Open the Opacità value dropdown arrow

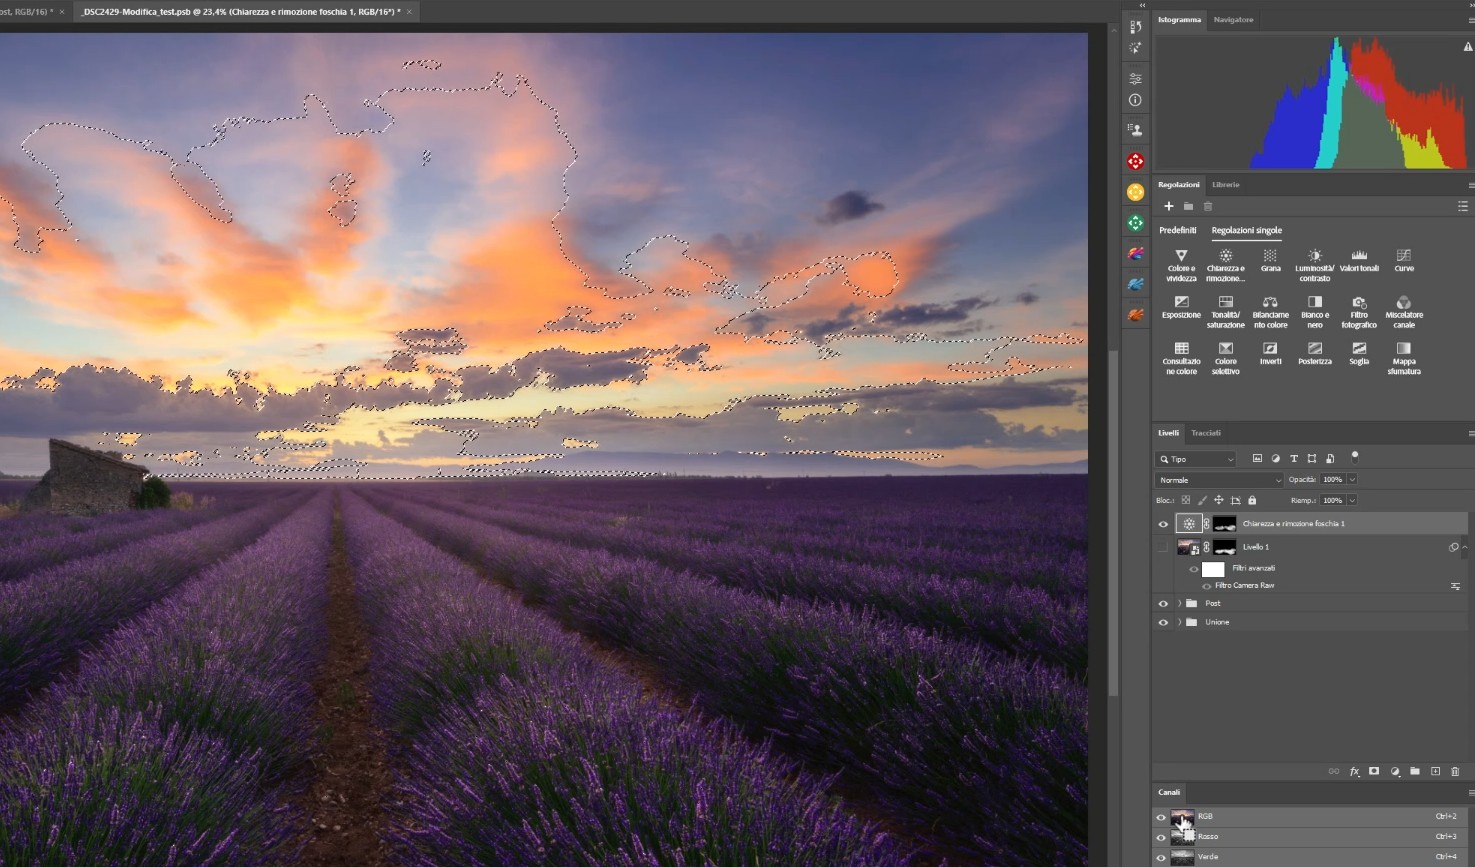click(x=1352, y=480)
